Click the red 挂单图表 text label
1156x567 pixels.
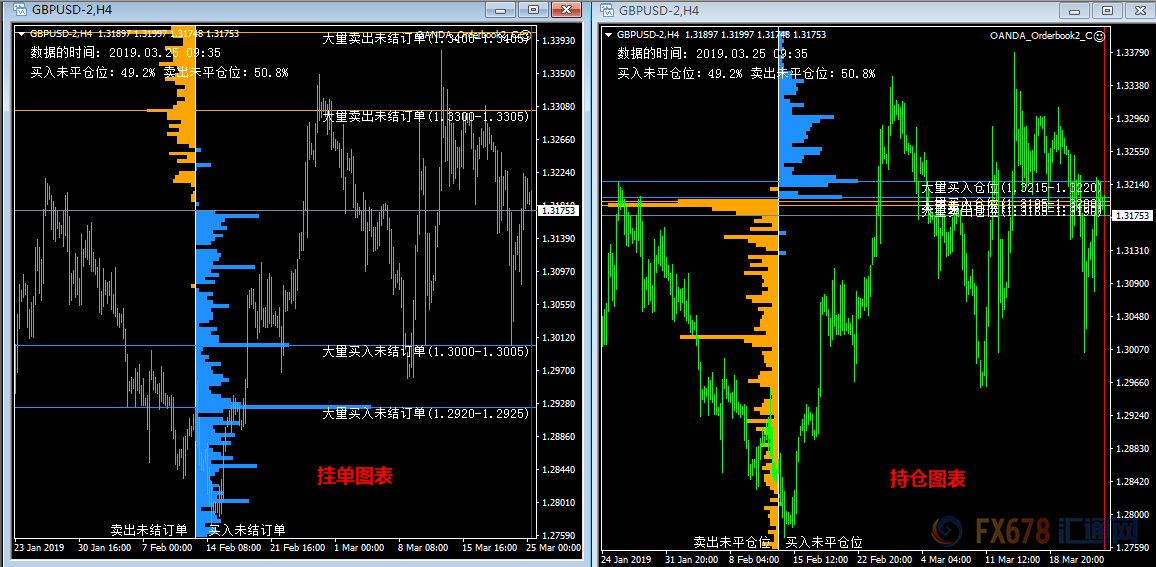[x=354, y=476]
